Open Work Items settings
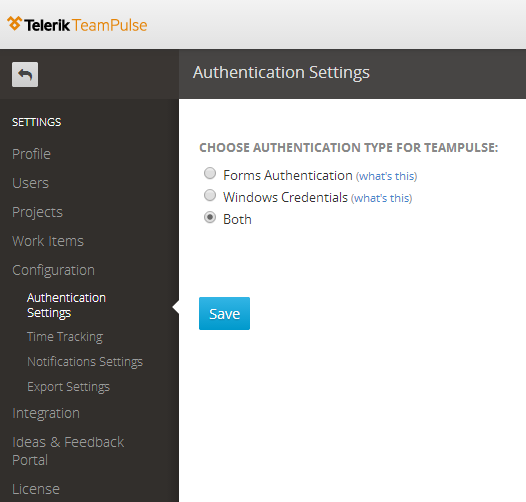This screenshot has width=526, height=502. tap(48, 241)
